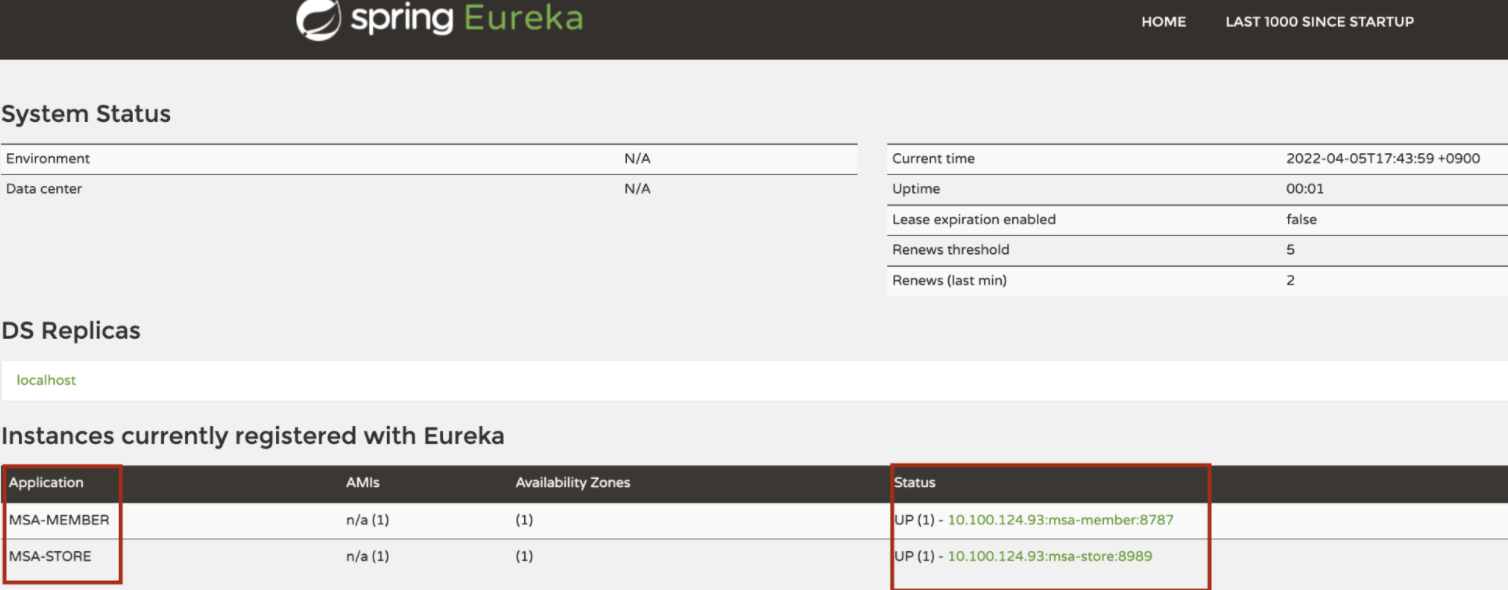Open the msa-store:8989 instance link
The width and height of the screenshot is (1508, 590).
click(x=1050, y=556)
